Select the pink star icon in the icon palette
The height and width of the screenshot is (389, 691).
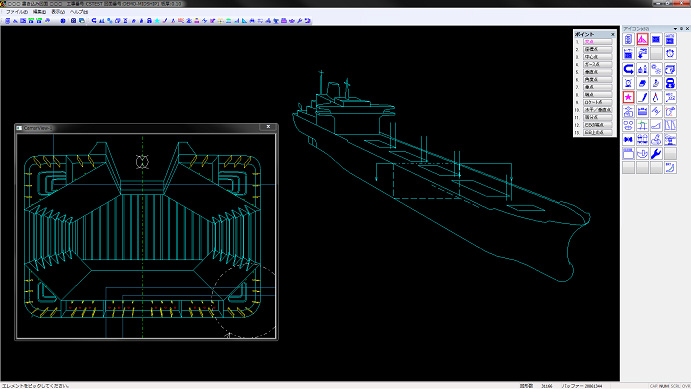(628, 97)
